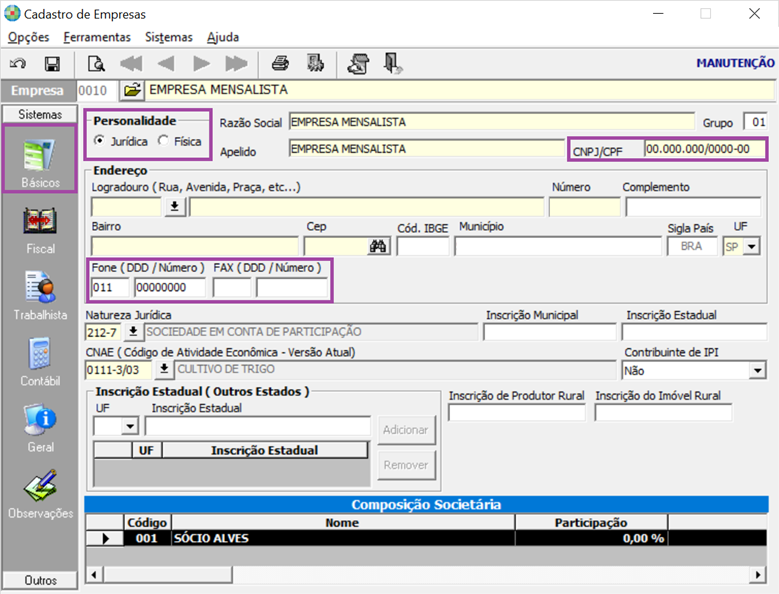Click the undo arrow toolbar icon
Viewport: 779px width, 594px height.
(18, 64)
